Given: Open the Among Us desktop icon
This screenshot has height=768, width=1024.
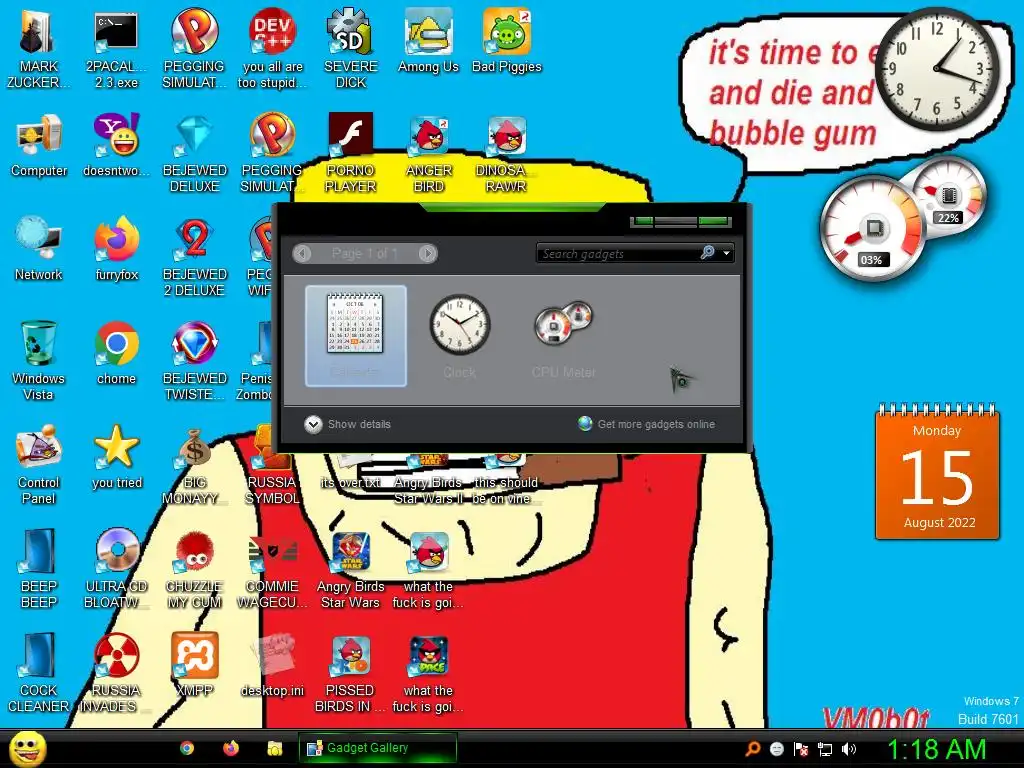Looking at the screenshot, I should [x=428, y=40].
